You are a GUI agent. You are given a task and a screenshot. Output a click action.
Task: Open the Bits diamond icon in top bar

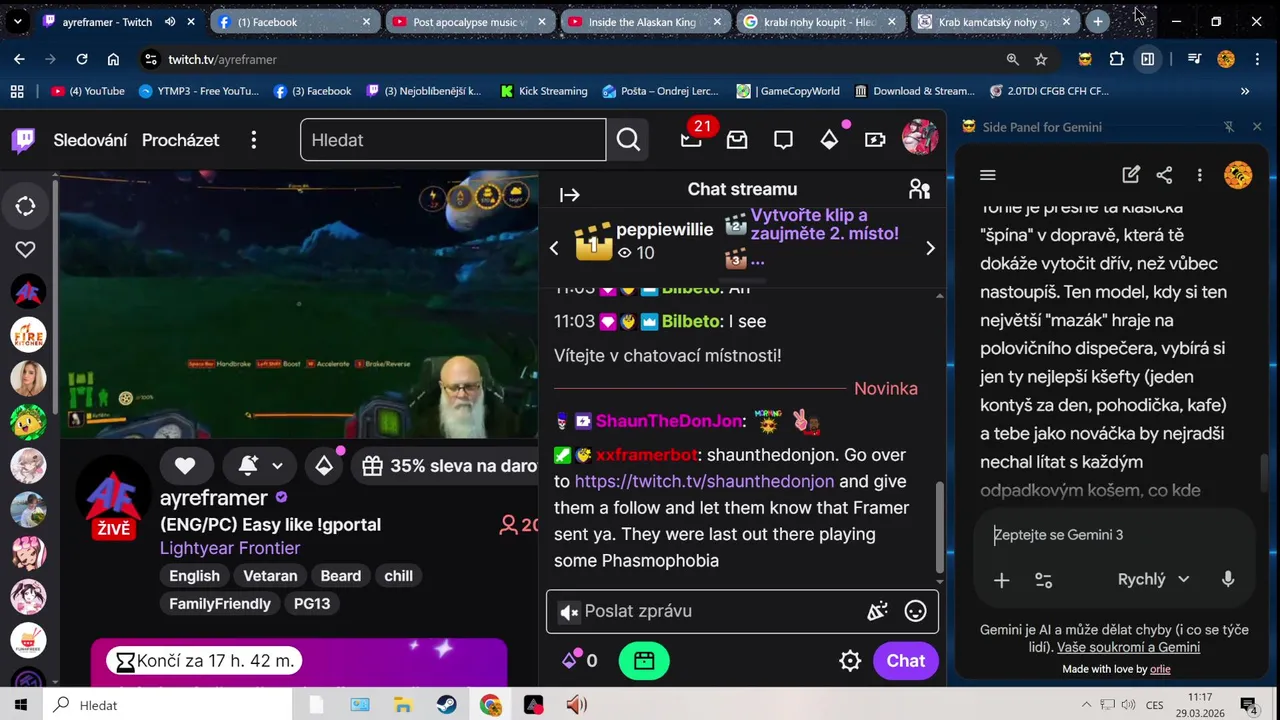pyautogui.click(x=829, y=140)
